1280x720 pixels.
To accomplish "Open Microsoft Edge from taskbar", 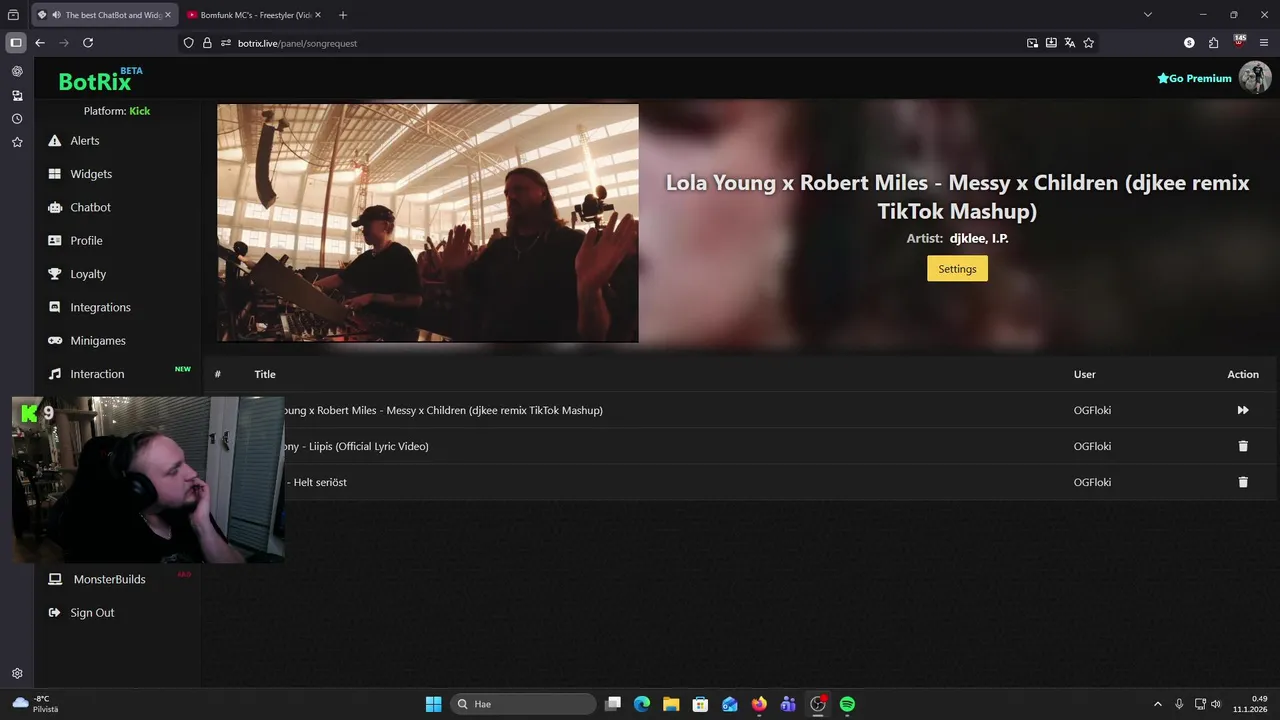I will 642,704.
